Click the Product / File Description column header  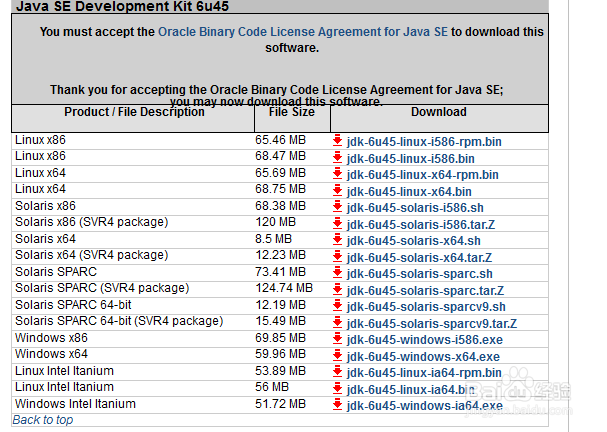click(x=134, y=112)
